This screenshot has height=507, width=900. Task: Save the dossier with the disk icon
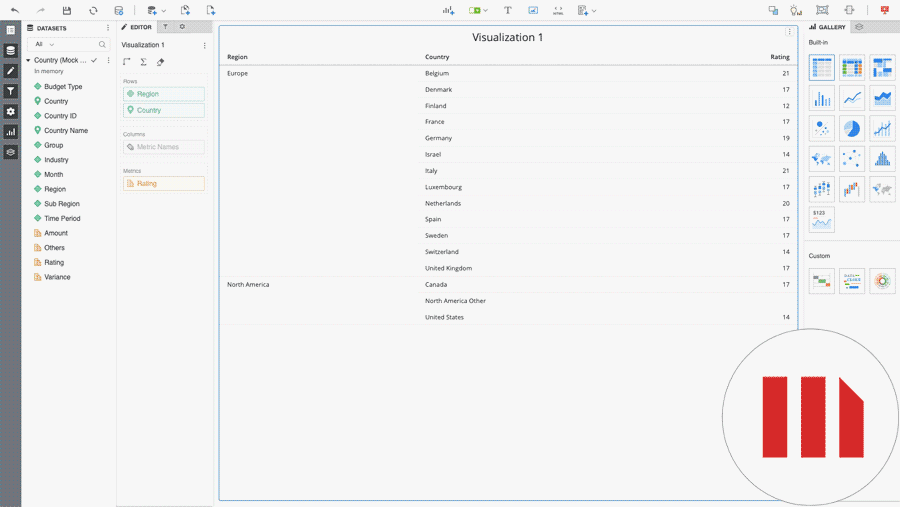click(67, 10)
